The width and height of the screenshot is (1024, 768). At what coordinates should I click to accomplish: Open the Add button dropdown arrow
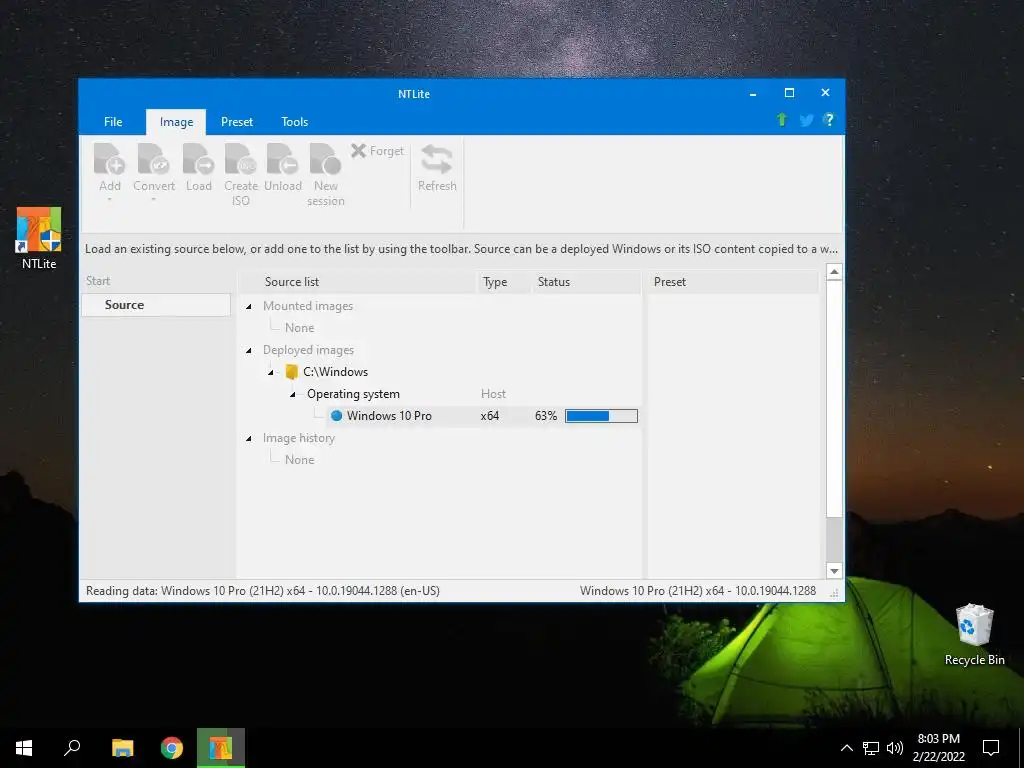110,200
